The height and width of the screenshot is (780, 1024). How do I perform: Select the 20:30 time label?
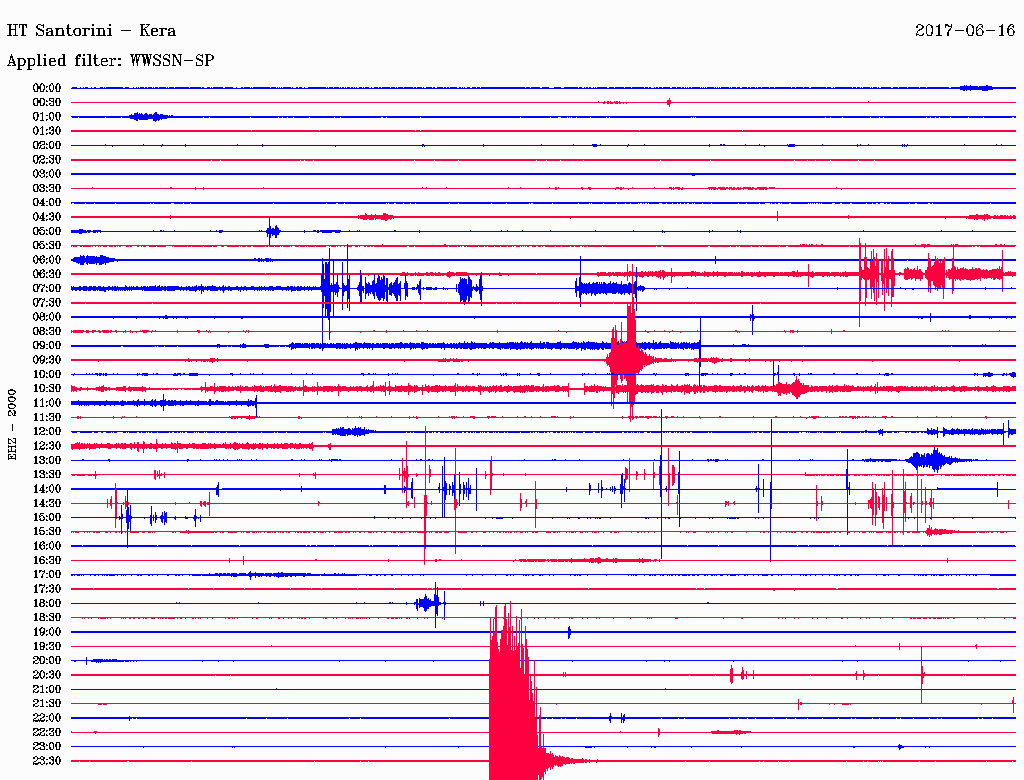point(47,675)
